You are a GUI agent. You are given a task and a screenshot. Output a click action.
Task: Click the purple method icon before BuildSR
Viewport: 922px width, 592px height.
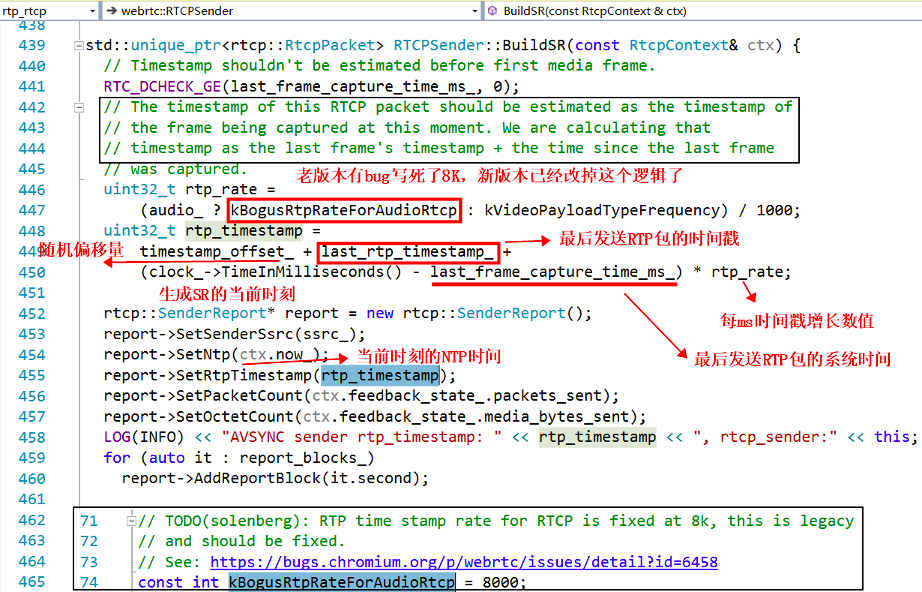[x=492, y=11]
